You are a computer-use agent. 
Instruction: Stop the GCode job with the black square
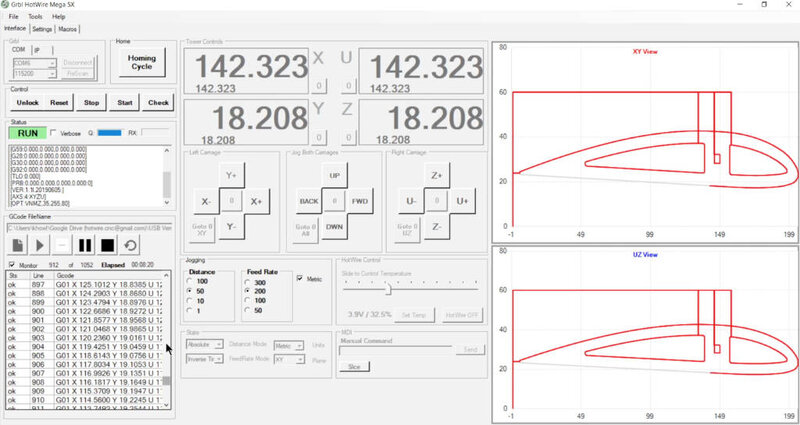tap(107, 245)
